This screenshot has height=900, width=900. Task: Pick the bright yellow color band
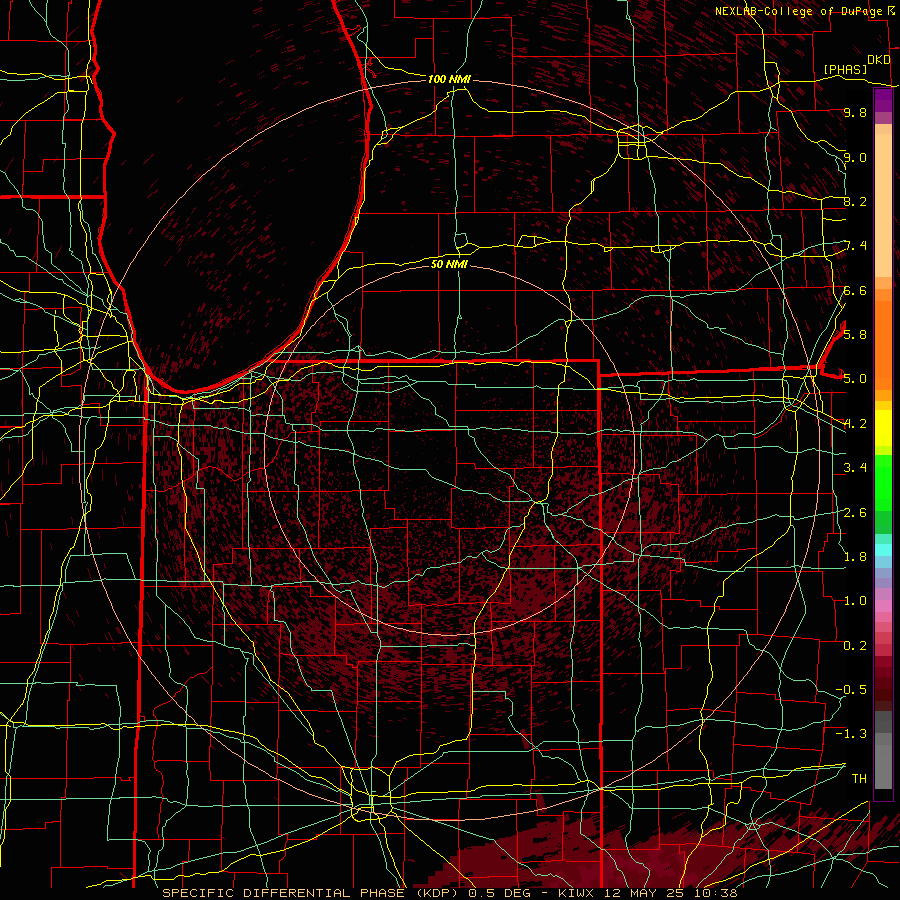coord(883,428)
